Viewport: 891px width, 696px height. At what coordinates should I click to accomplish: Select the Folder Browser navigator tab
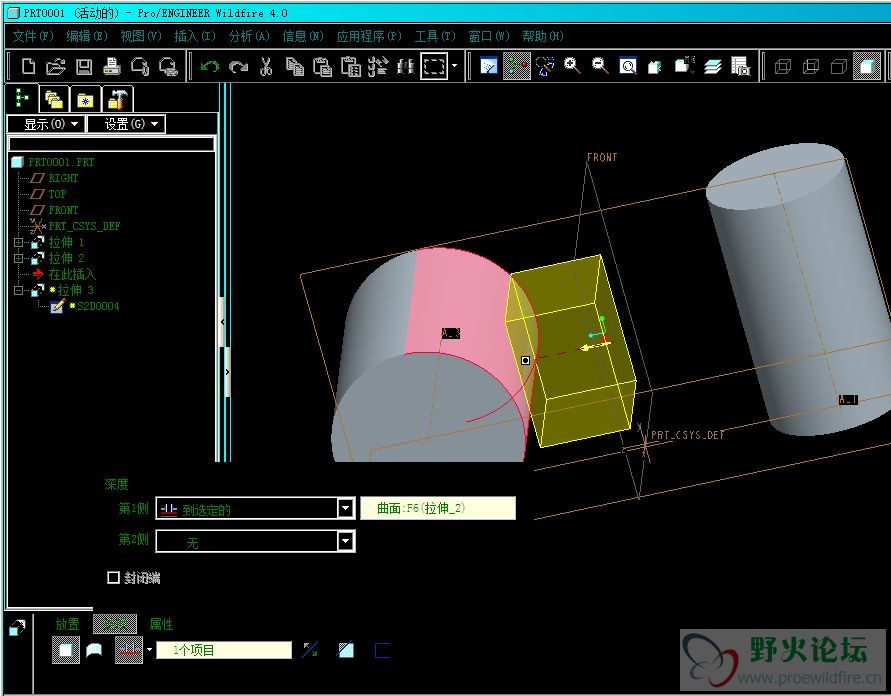(x=54, y=100)
